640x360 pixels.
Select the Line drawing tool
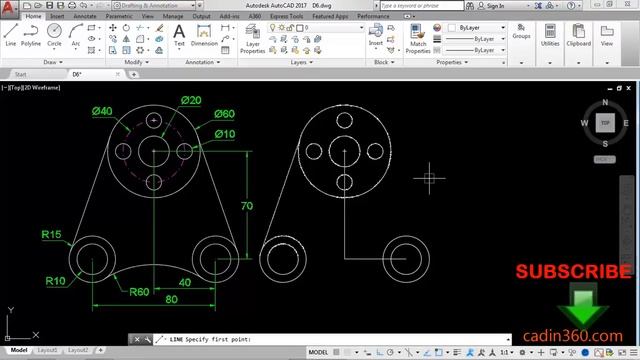click(11, 35)
